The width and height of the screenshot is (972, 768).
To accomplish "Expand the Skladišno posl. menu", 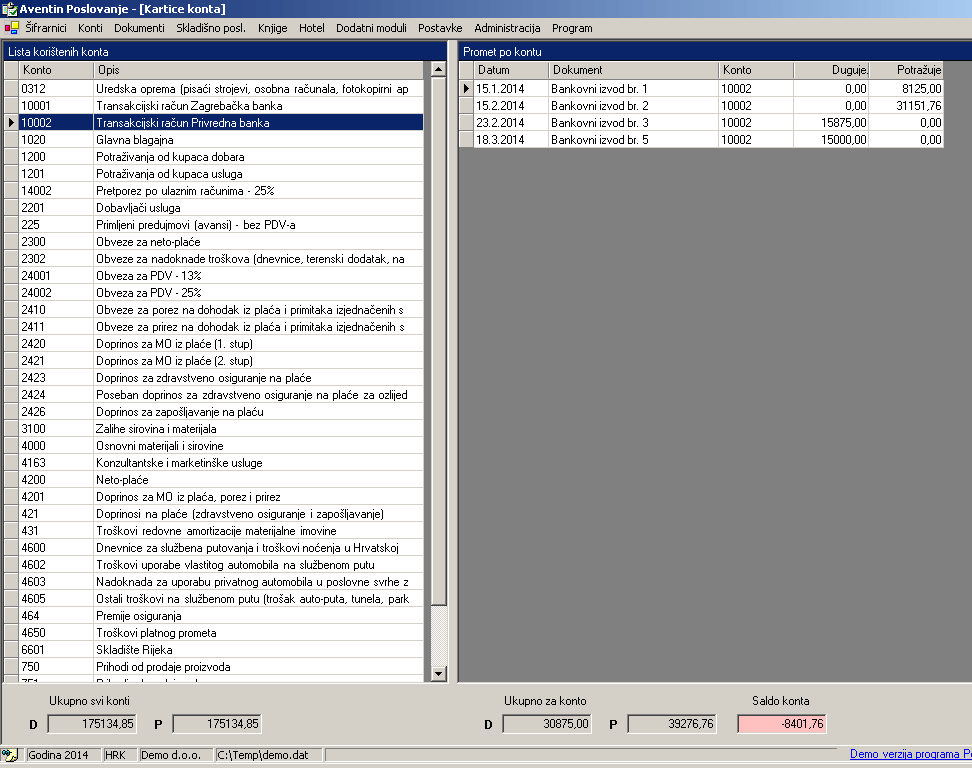I will click(x=211, y=28).
